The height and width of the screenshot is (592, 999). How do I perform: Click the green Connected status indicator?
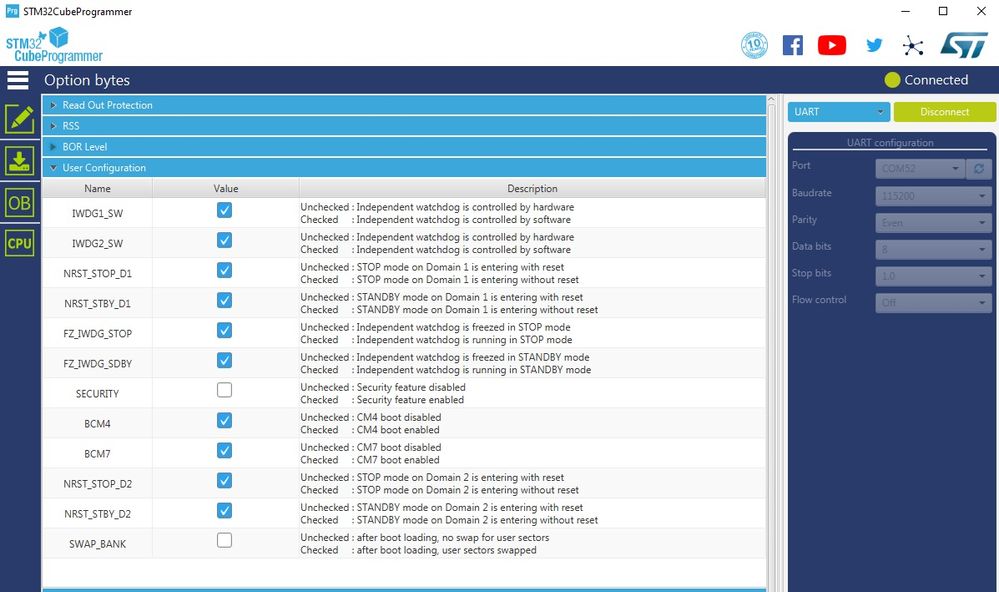tap(893, 80)
